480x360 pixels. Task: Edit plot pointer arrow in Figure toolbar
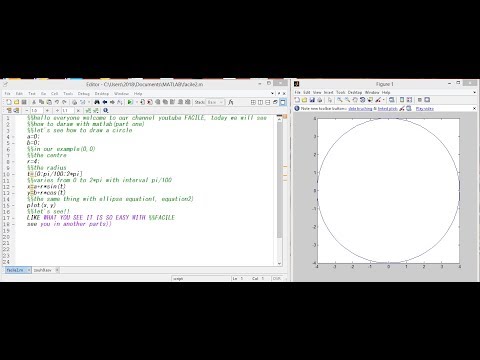point(330,100)
